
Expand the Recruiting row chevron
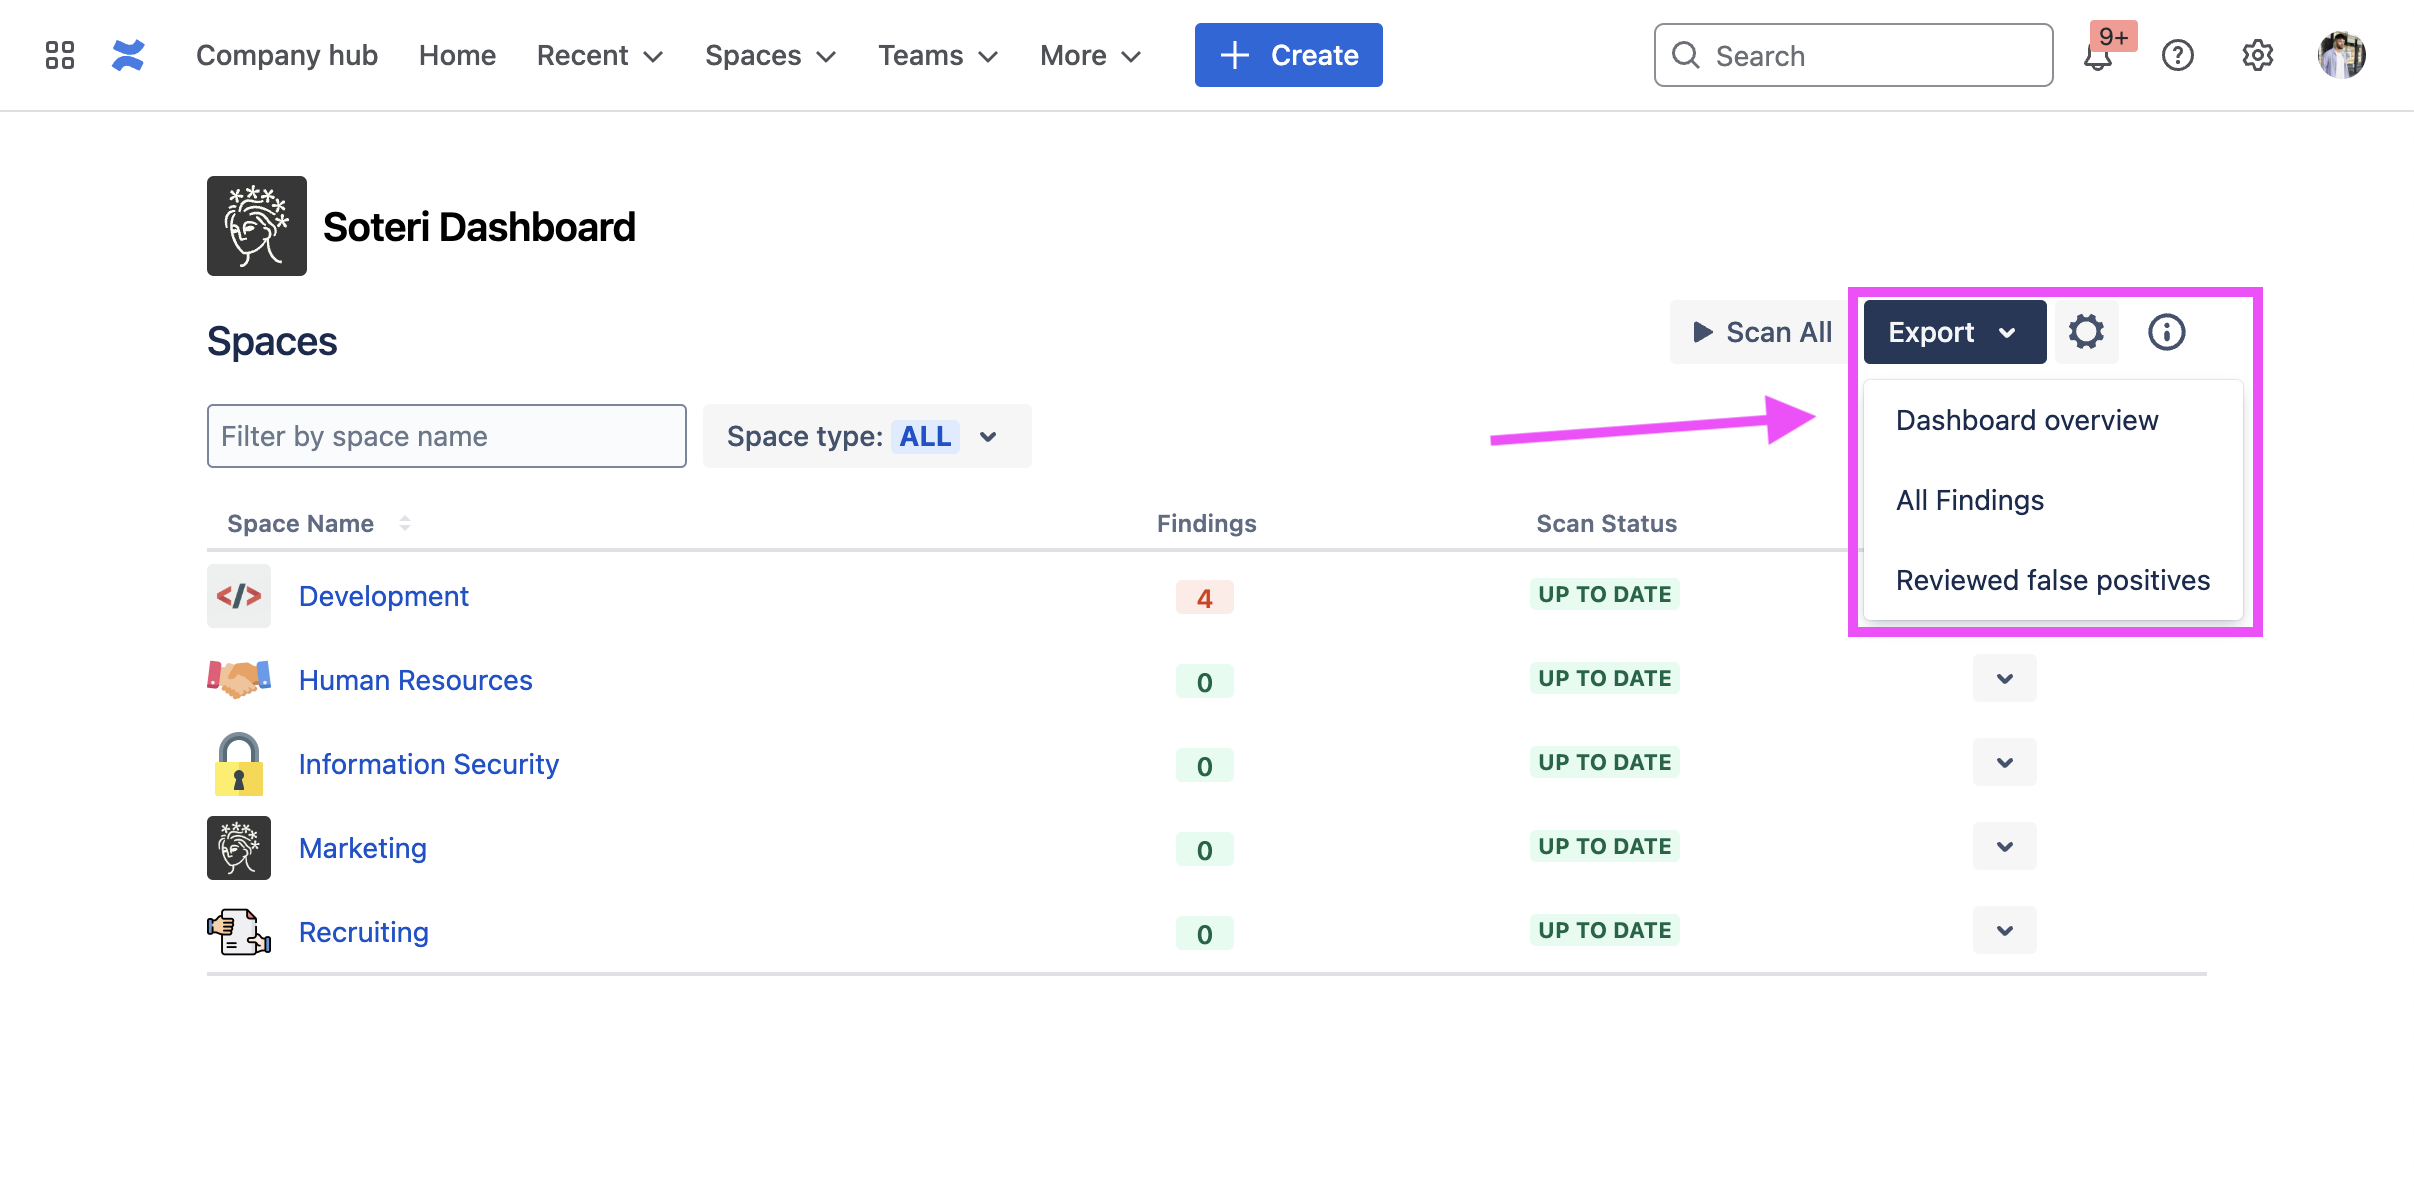[2004, 931]
